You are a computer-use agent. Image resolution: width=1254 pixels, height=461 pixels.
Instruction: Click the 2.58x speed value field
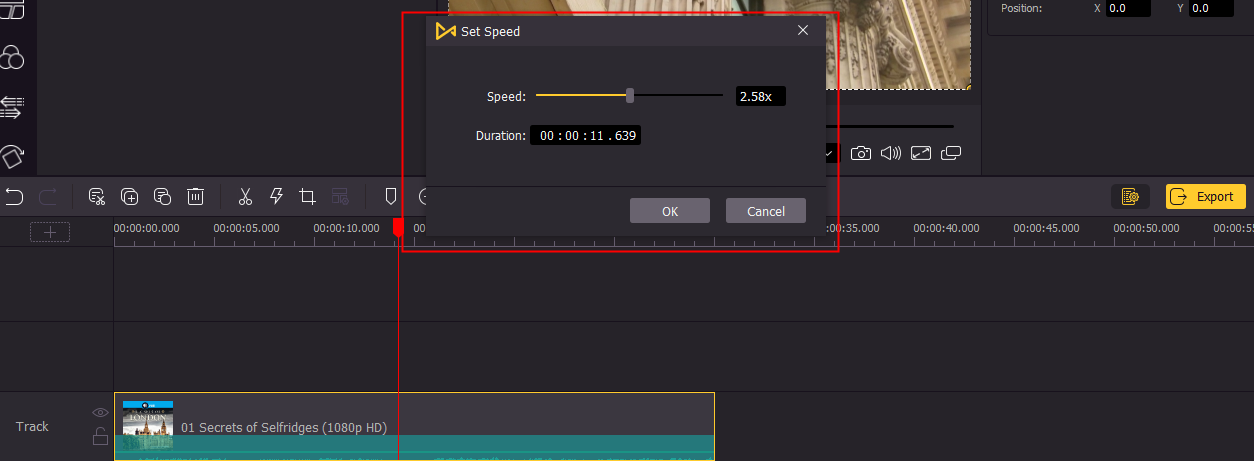coord(761,96)
